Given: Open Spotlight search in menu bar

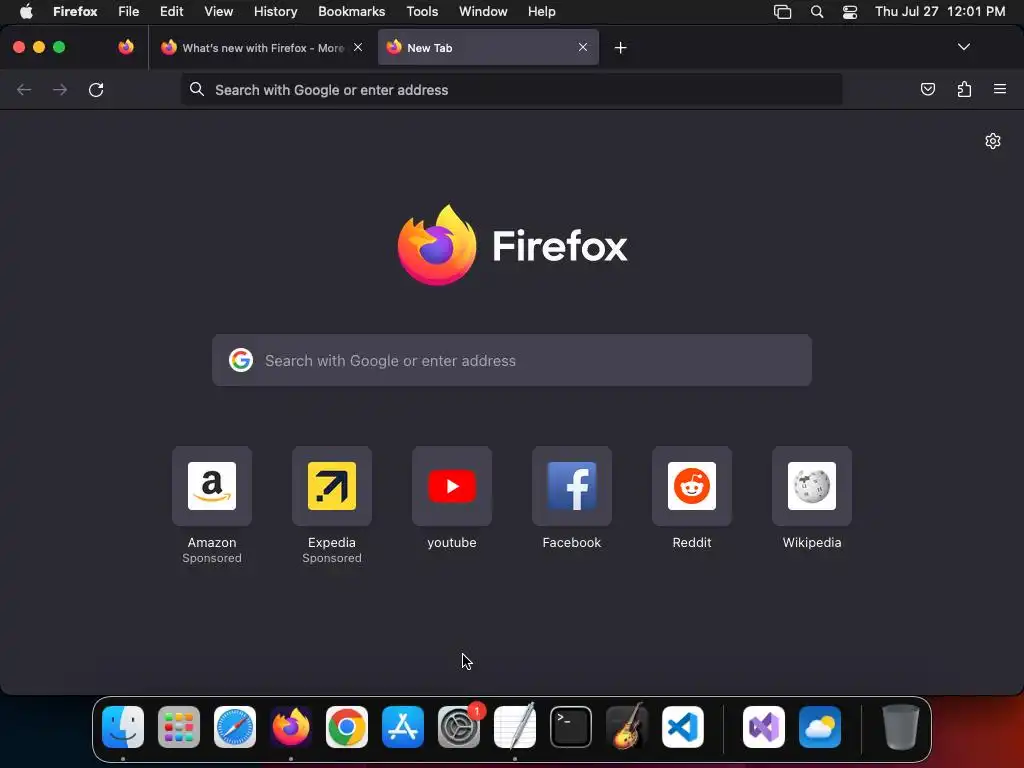Looking at the screenshot, I should coord(816,11).
